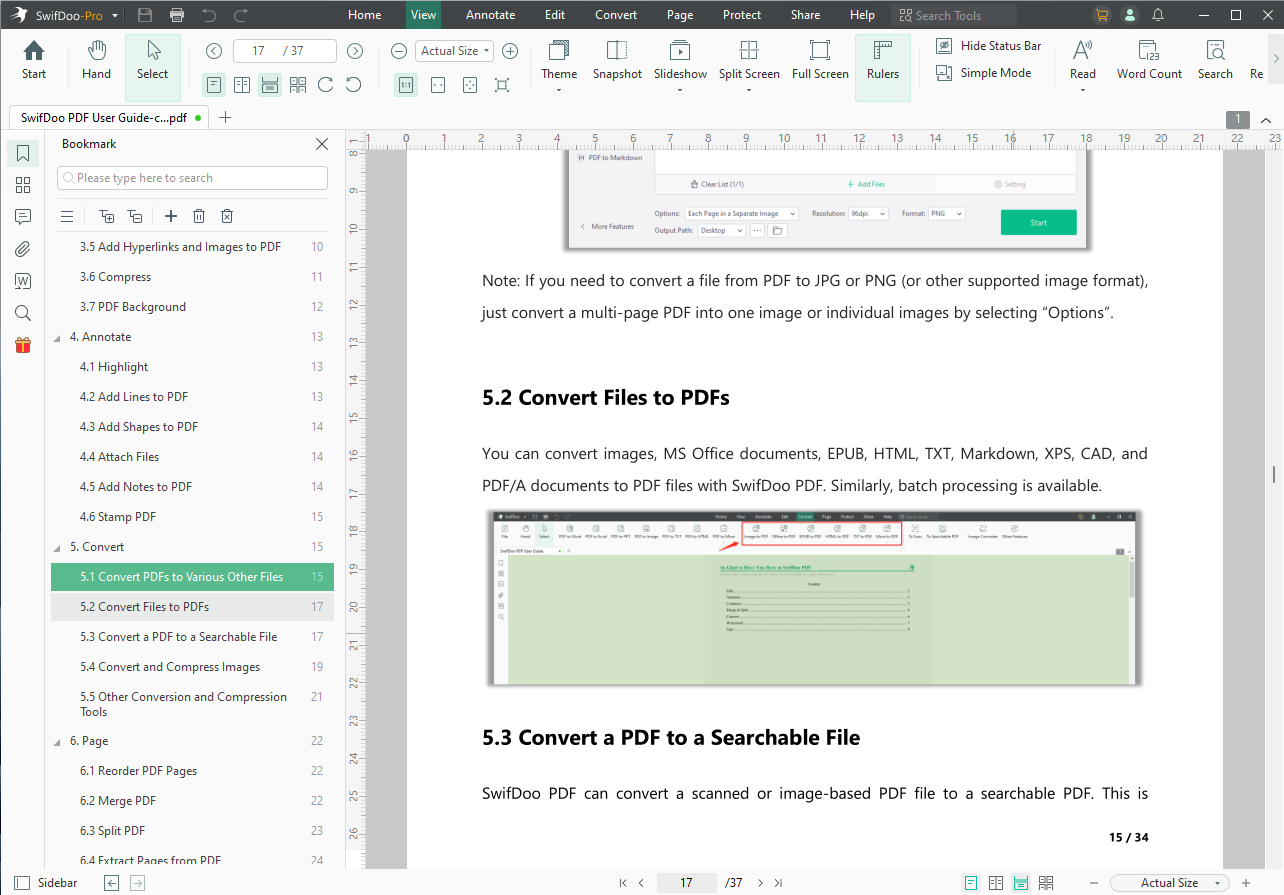Open the Search tool in ribbon
1284x895 pixels.
[1215, 62]
